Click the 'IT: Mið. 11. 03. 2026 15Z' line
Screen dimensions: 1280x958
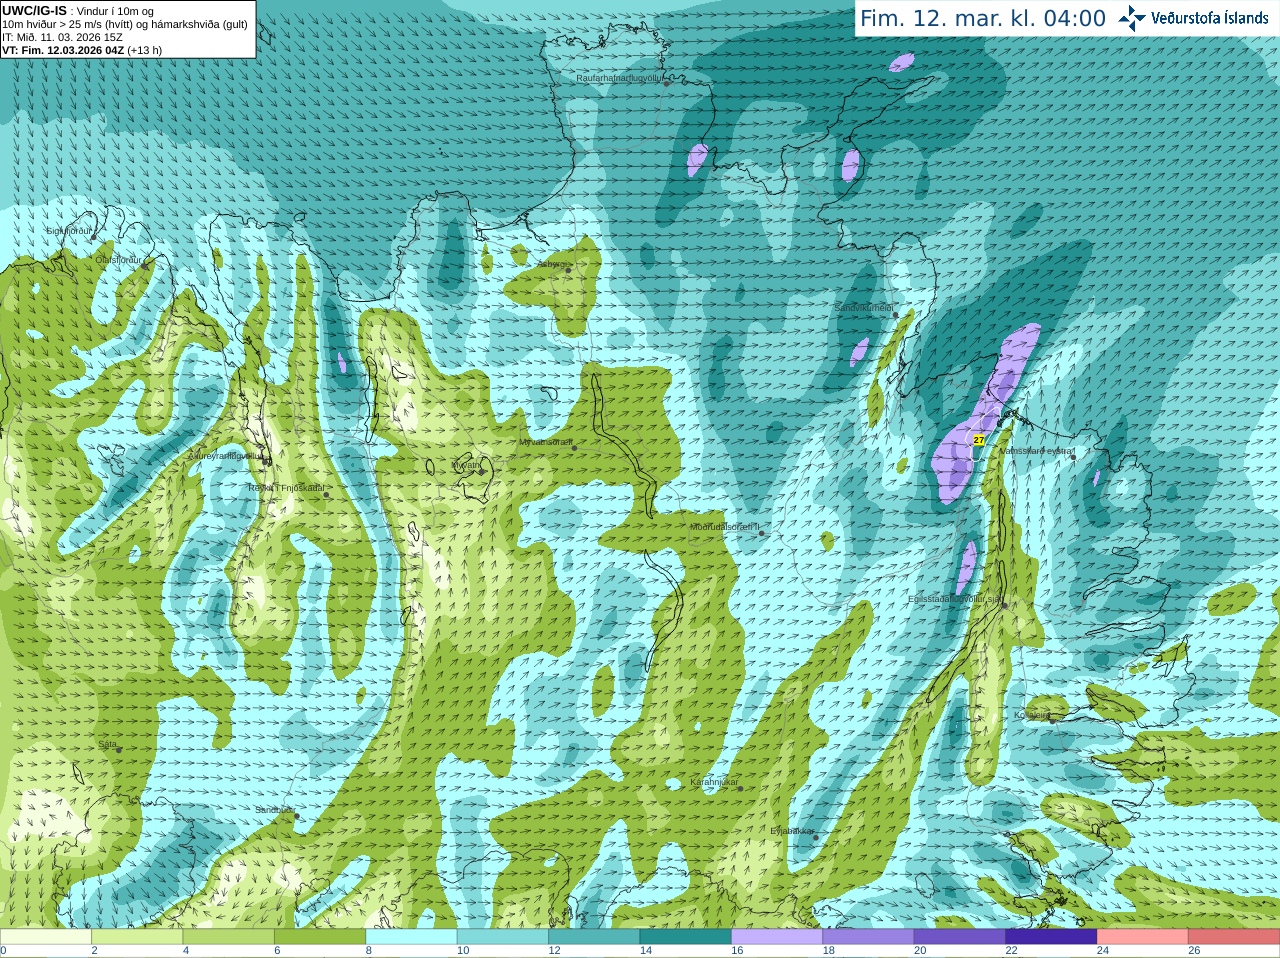[62, 37]
